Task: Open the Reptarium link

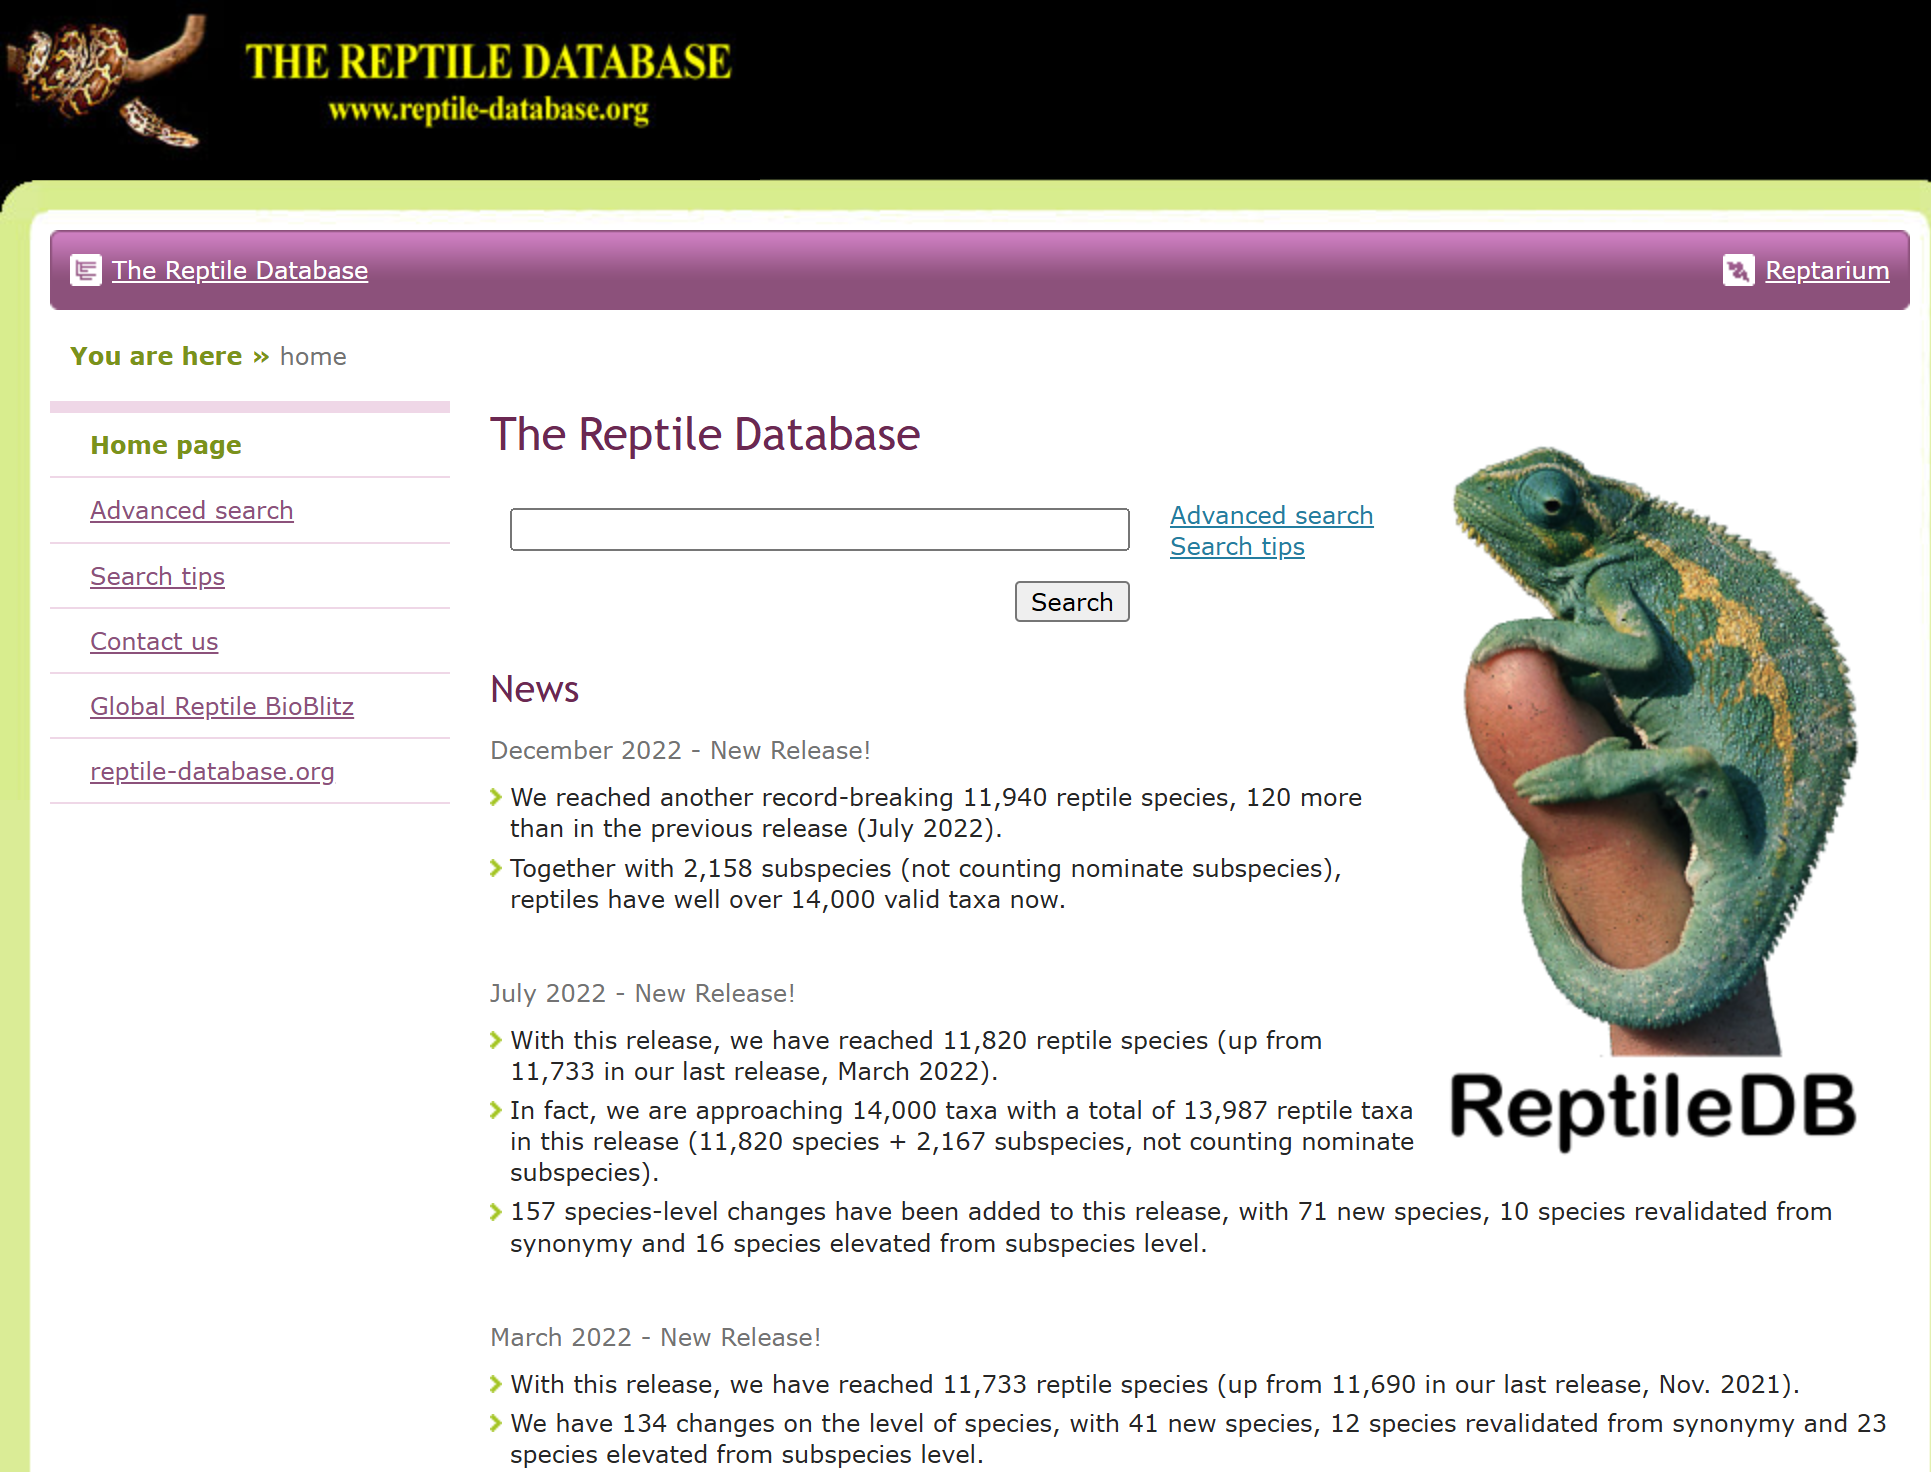Action: (x=1826, y=270)
